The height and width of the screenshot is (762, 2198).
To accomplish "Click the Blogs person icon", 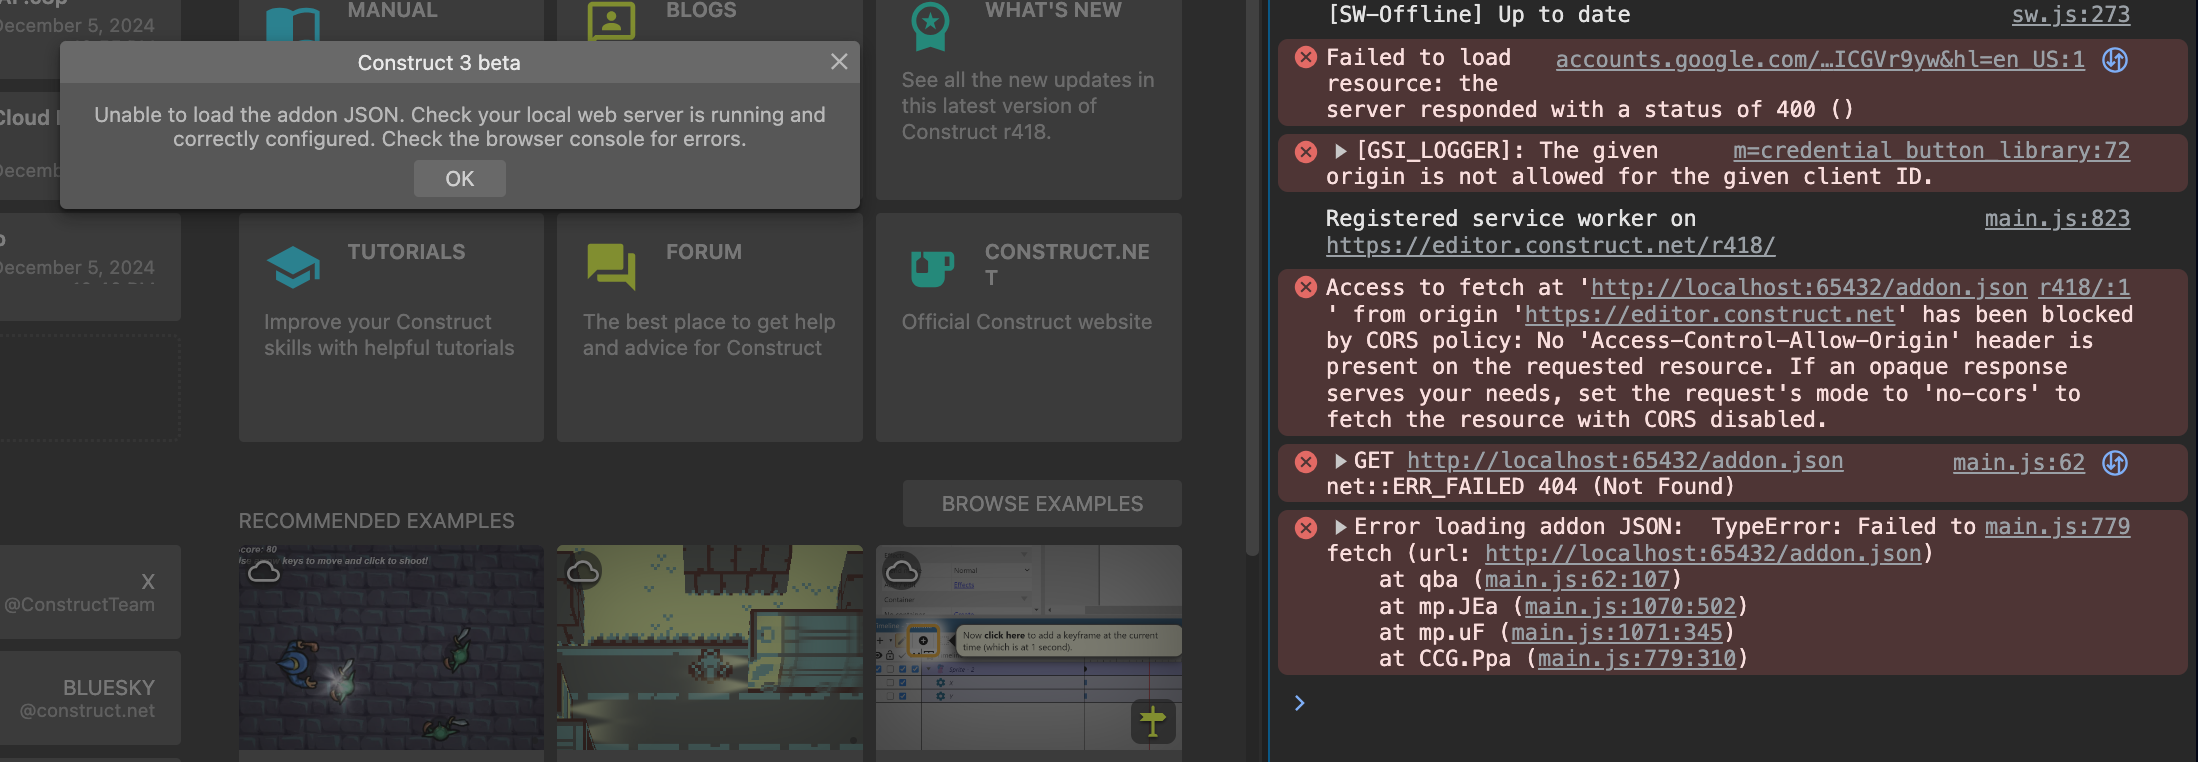I will pos(611,20).
